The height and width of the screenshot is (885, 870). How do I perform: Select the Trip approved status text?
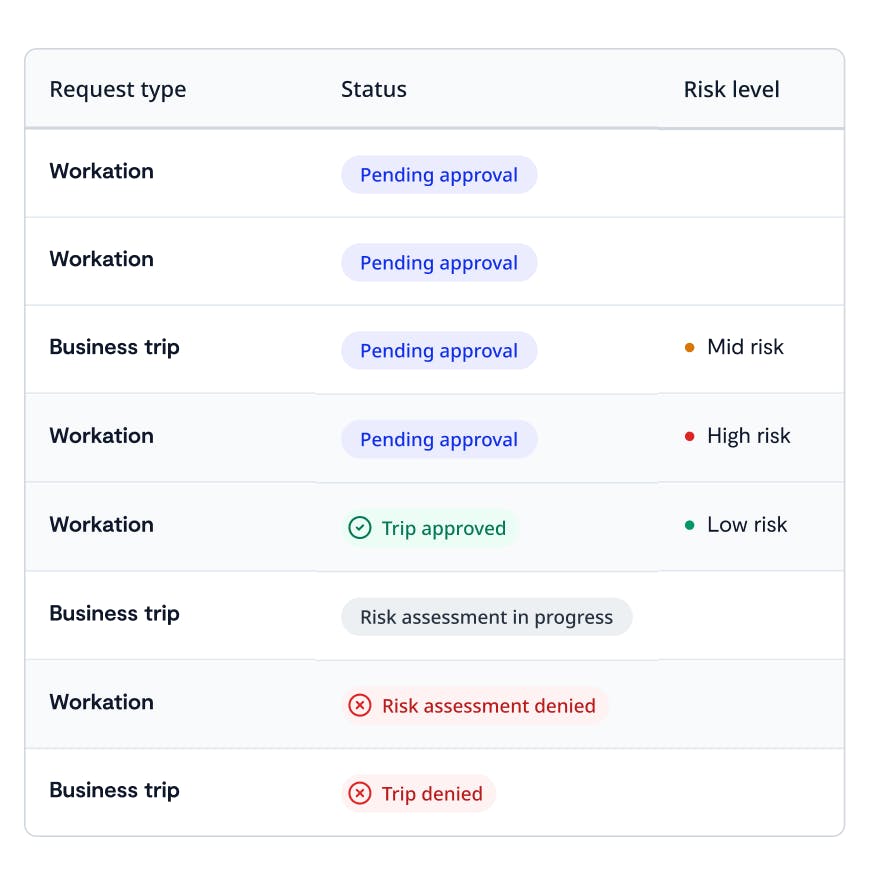point(444,528)
